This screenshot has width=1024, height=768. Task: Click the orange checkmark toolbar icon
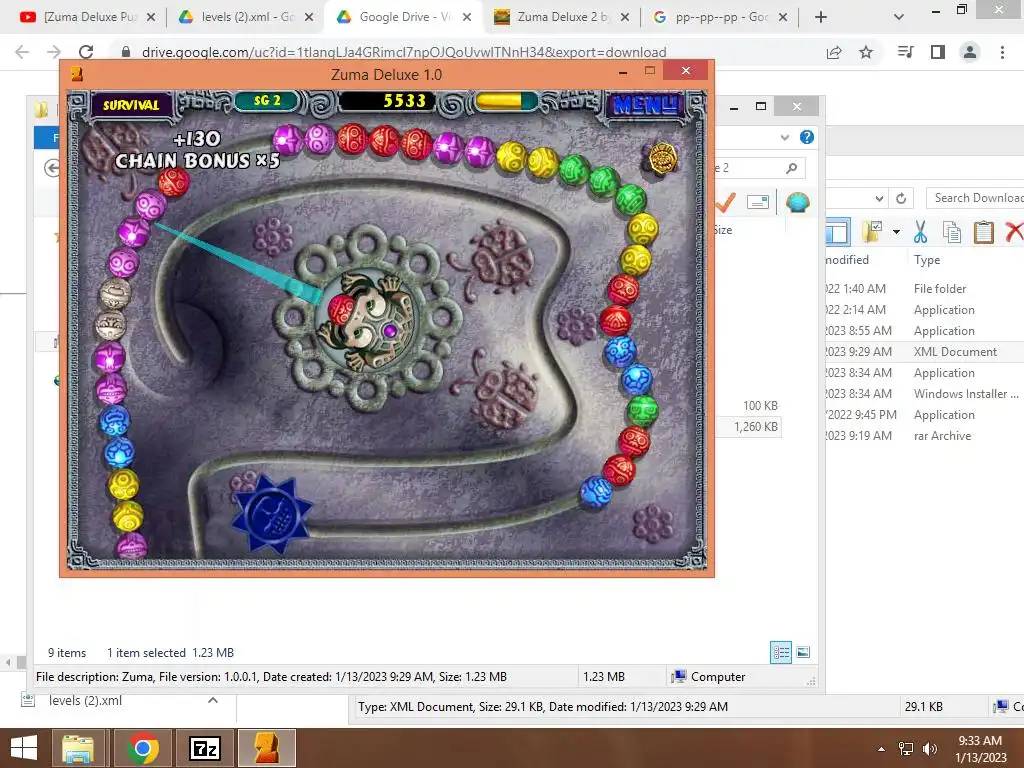tap(725, 202)
